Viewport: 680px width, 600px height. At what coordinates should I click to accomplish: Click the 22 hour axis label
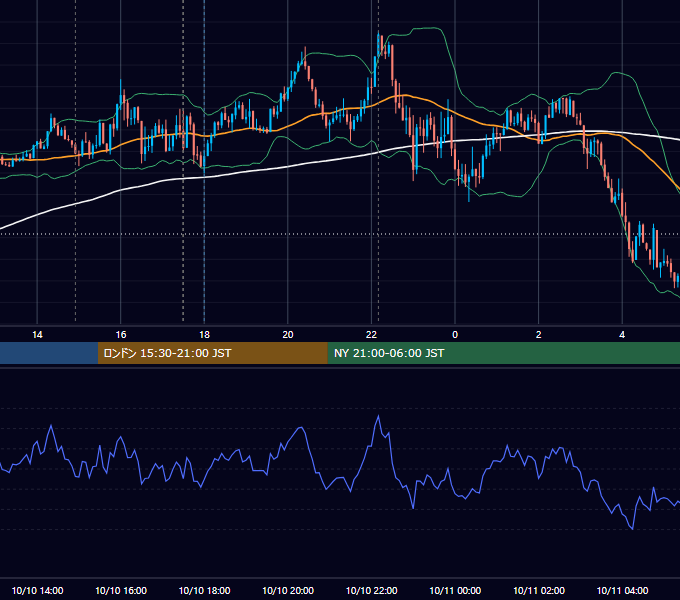[x=371, y=335]
